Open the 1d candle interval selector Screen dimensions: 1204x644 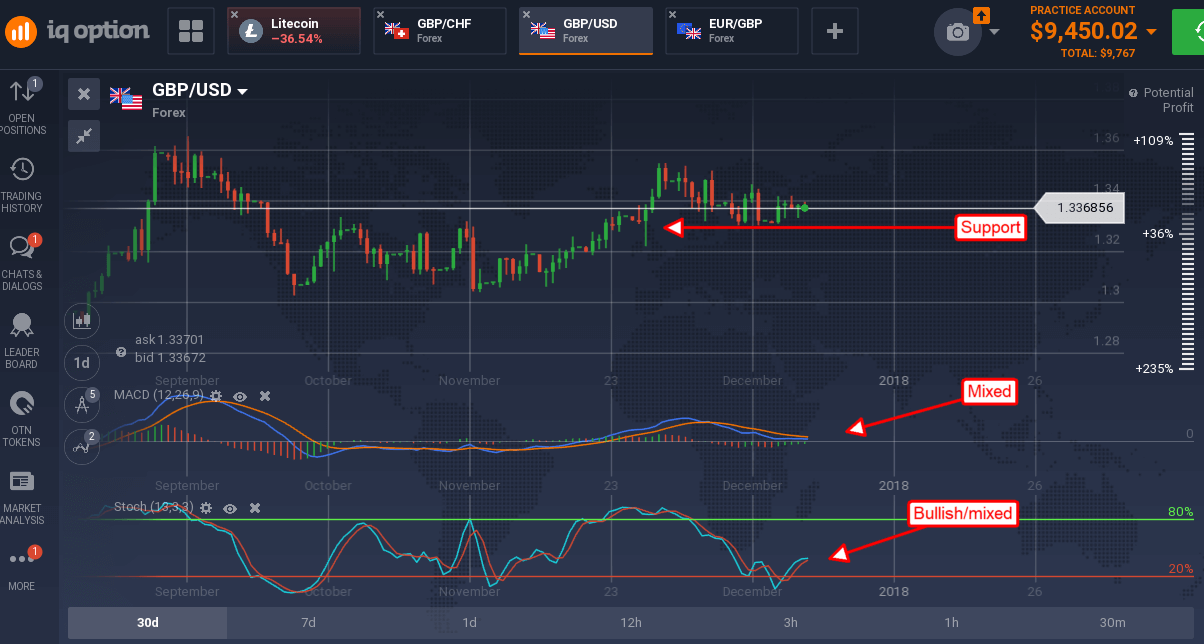pyautogui.click(x=82, y=363)
